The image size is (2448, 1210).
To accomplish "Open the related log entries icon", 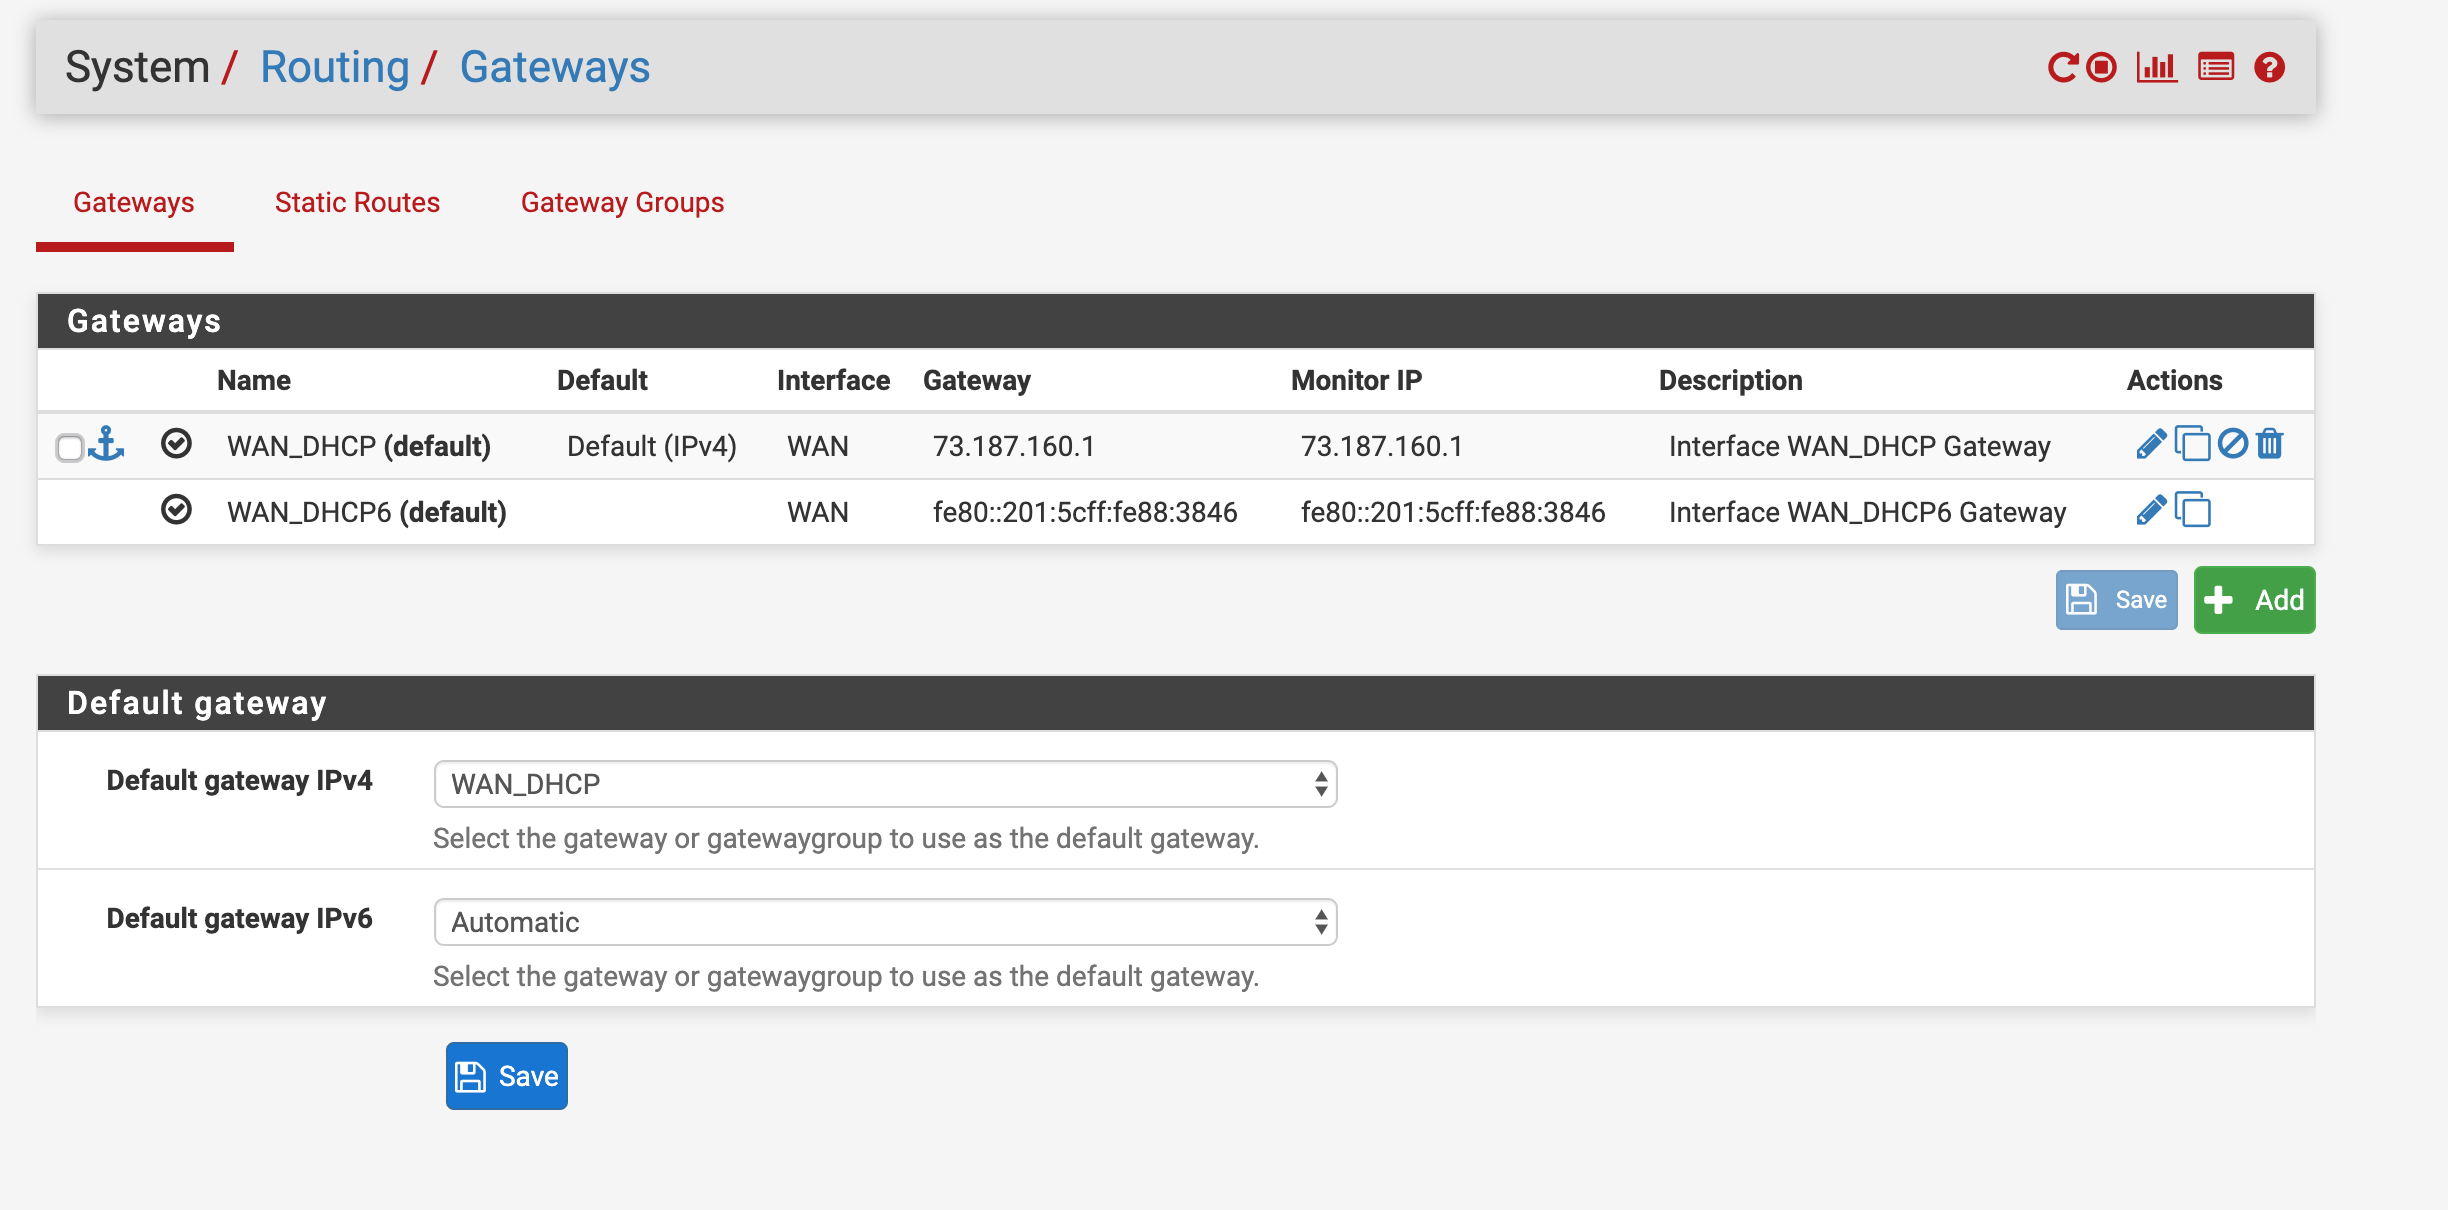I will tap(2216, 67).
